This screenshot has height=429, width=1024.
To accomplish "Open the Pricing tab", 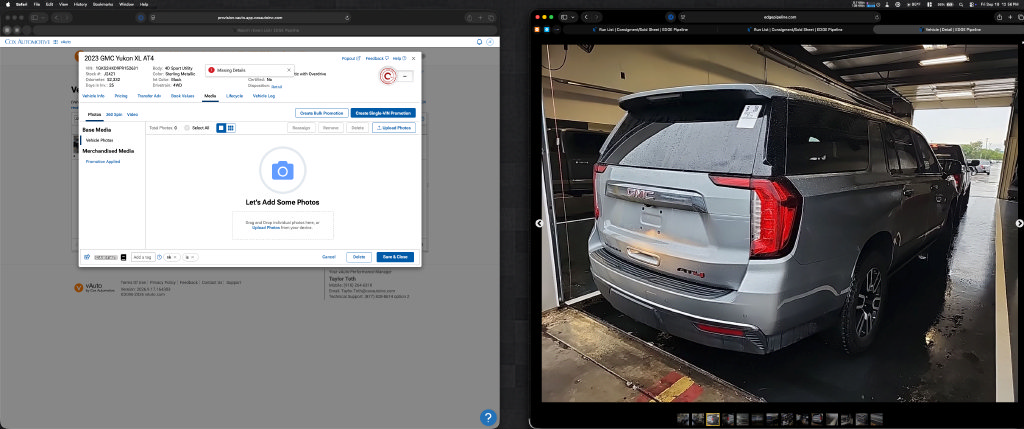I will 121,96.
